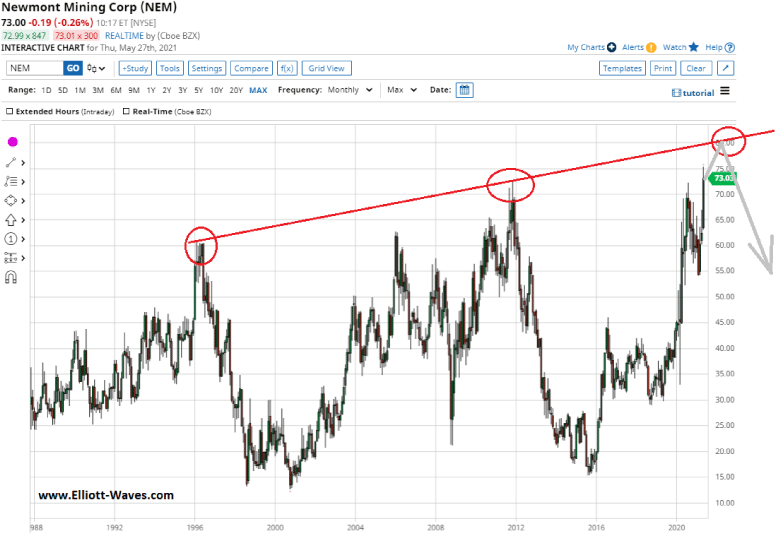This screenshot has height=533, width=777.
Task: Select the line drawing tool
Action: point(12,162)
